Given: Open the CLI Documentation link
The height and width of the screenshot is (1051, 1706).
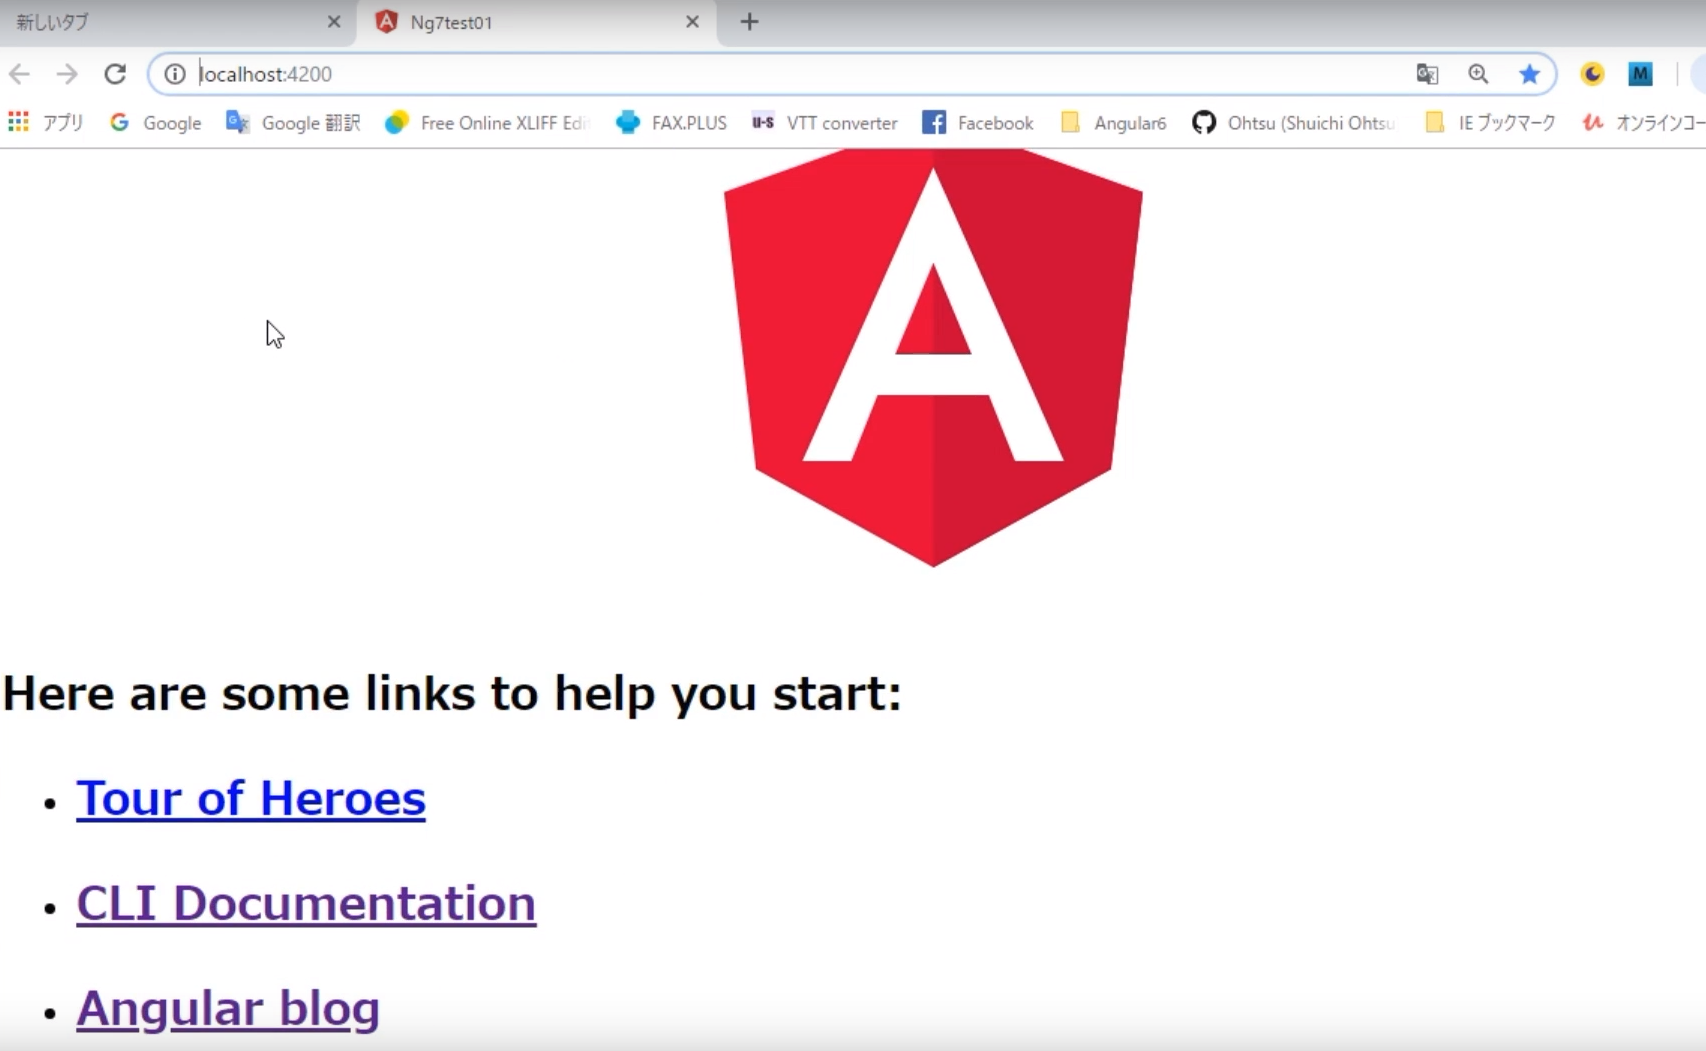Looking at the screenshot, I should click(306, 904).
